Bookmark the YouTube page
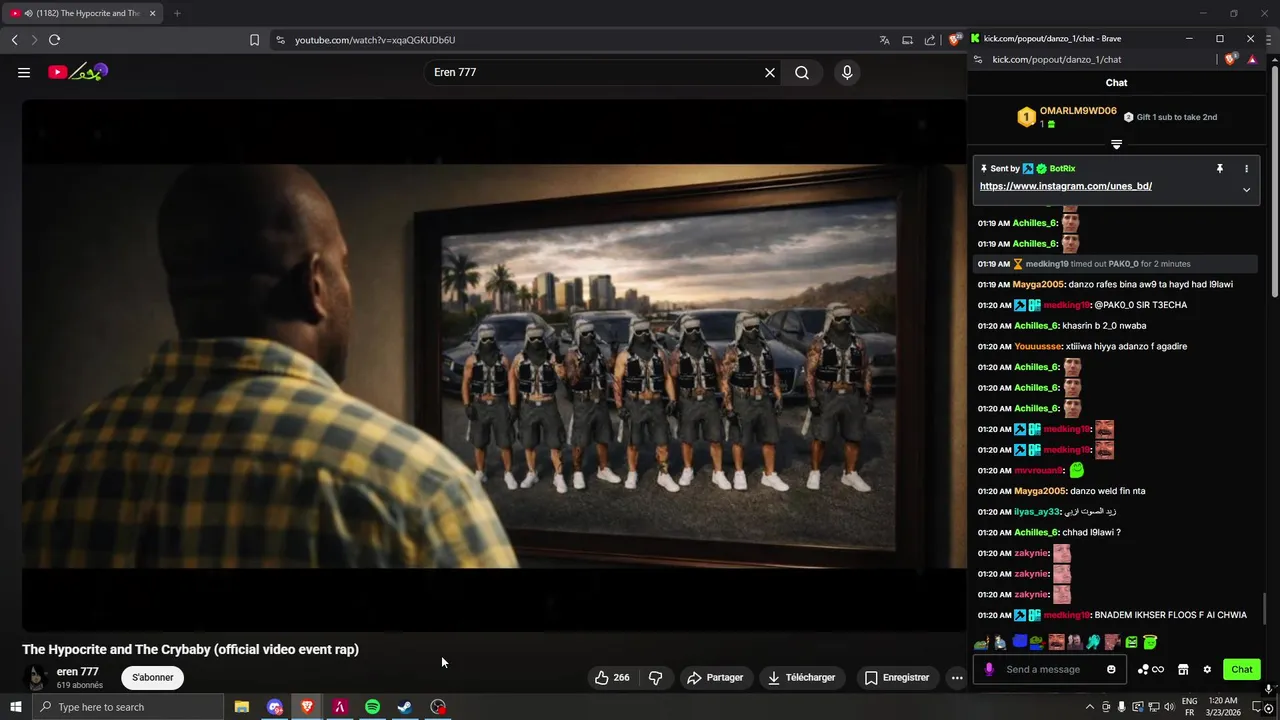Screen dimensions: 1280x720 point(254,40)
